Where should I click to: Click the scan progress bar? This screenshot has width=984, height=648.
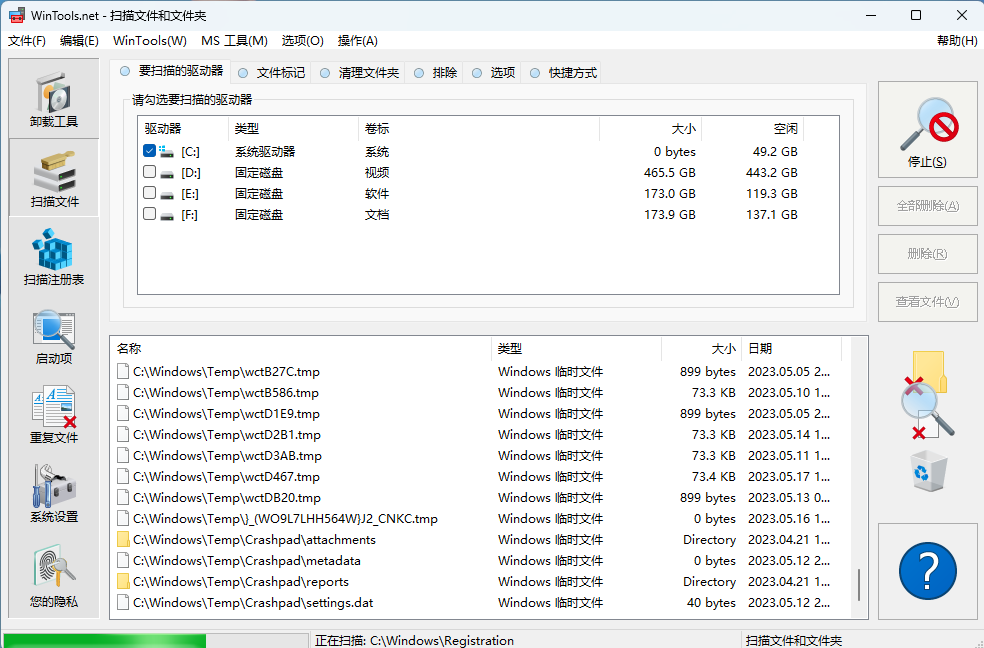(155, 640)
